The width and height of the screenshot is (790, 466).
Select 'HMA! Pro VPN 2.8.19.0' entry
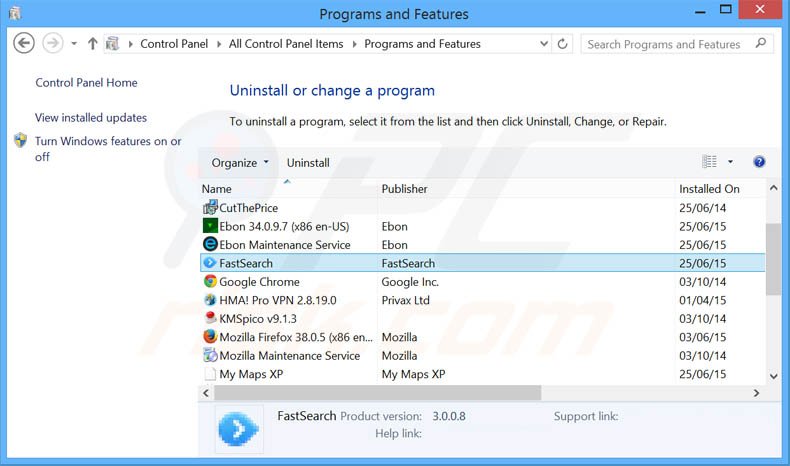[278, 300]
